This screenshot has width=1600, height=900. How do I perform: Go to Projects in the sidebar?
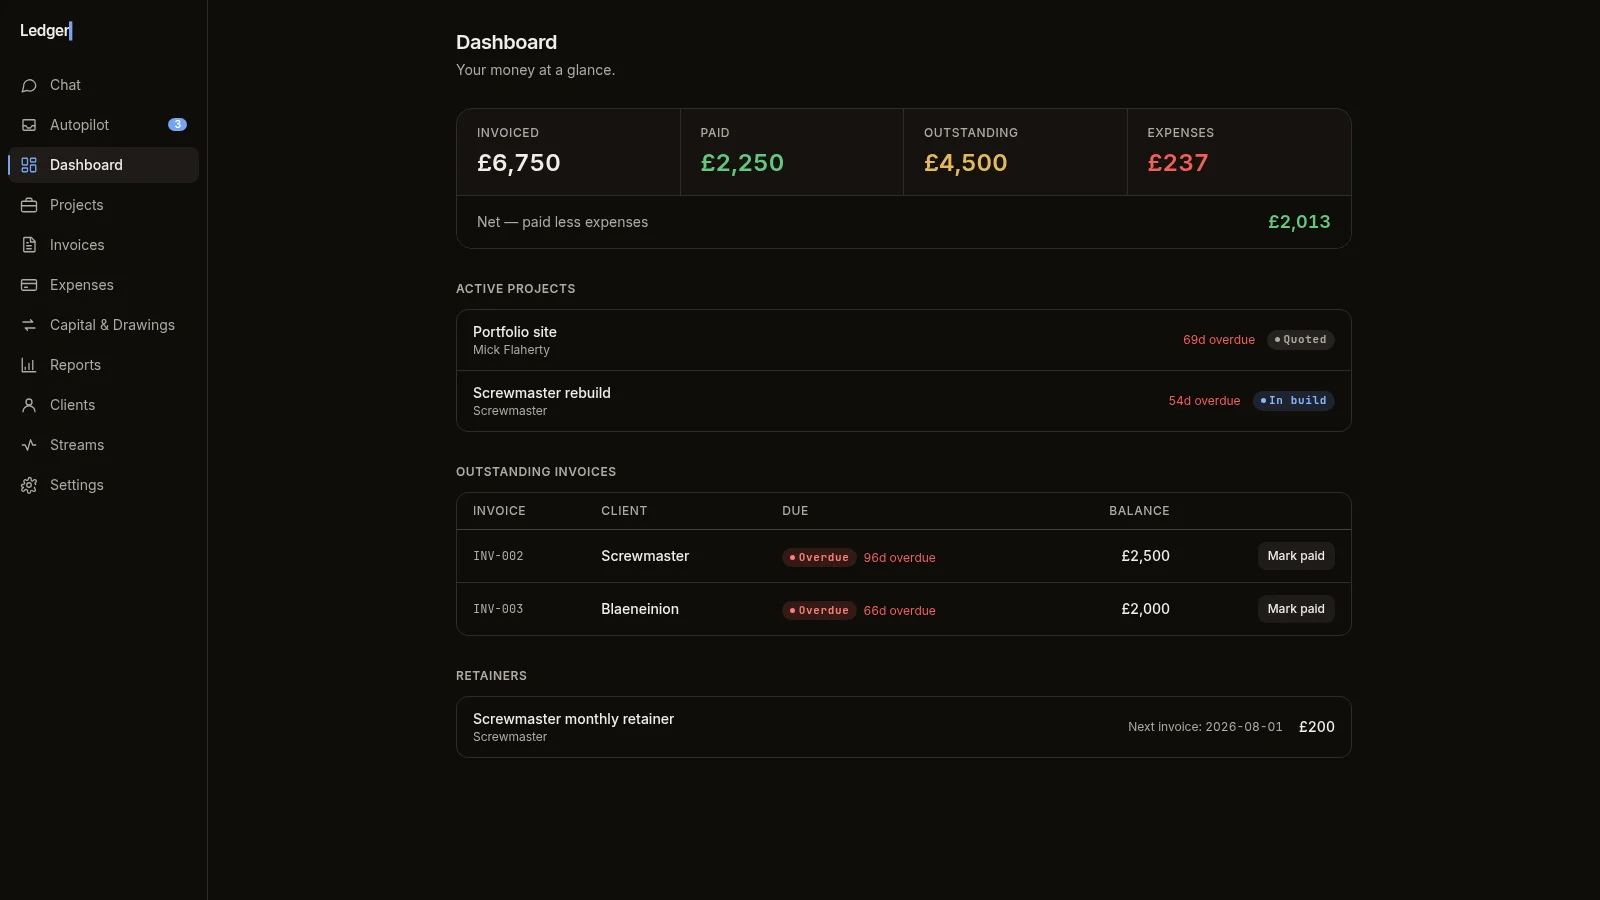click(x=103, y=205)
